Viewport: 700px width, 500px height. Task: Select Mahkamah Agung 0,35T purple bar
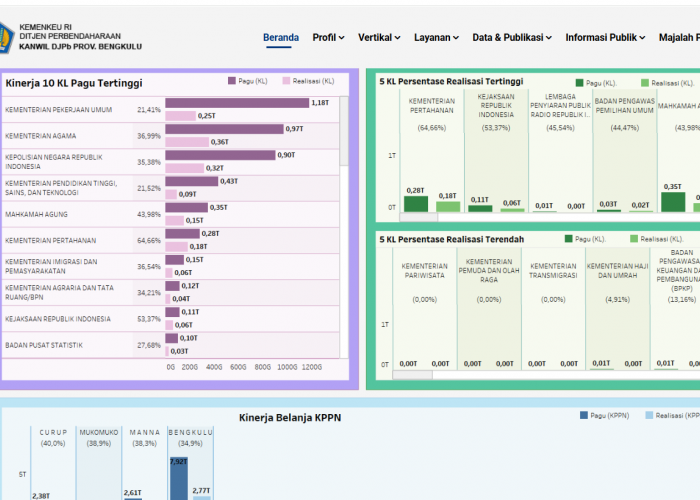187,208
